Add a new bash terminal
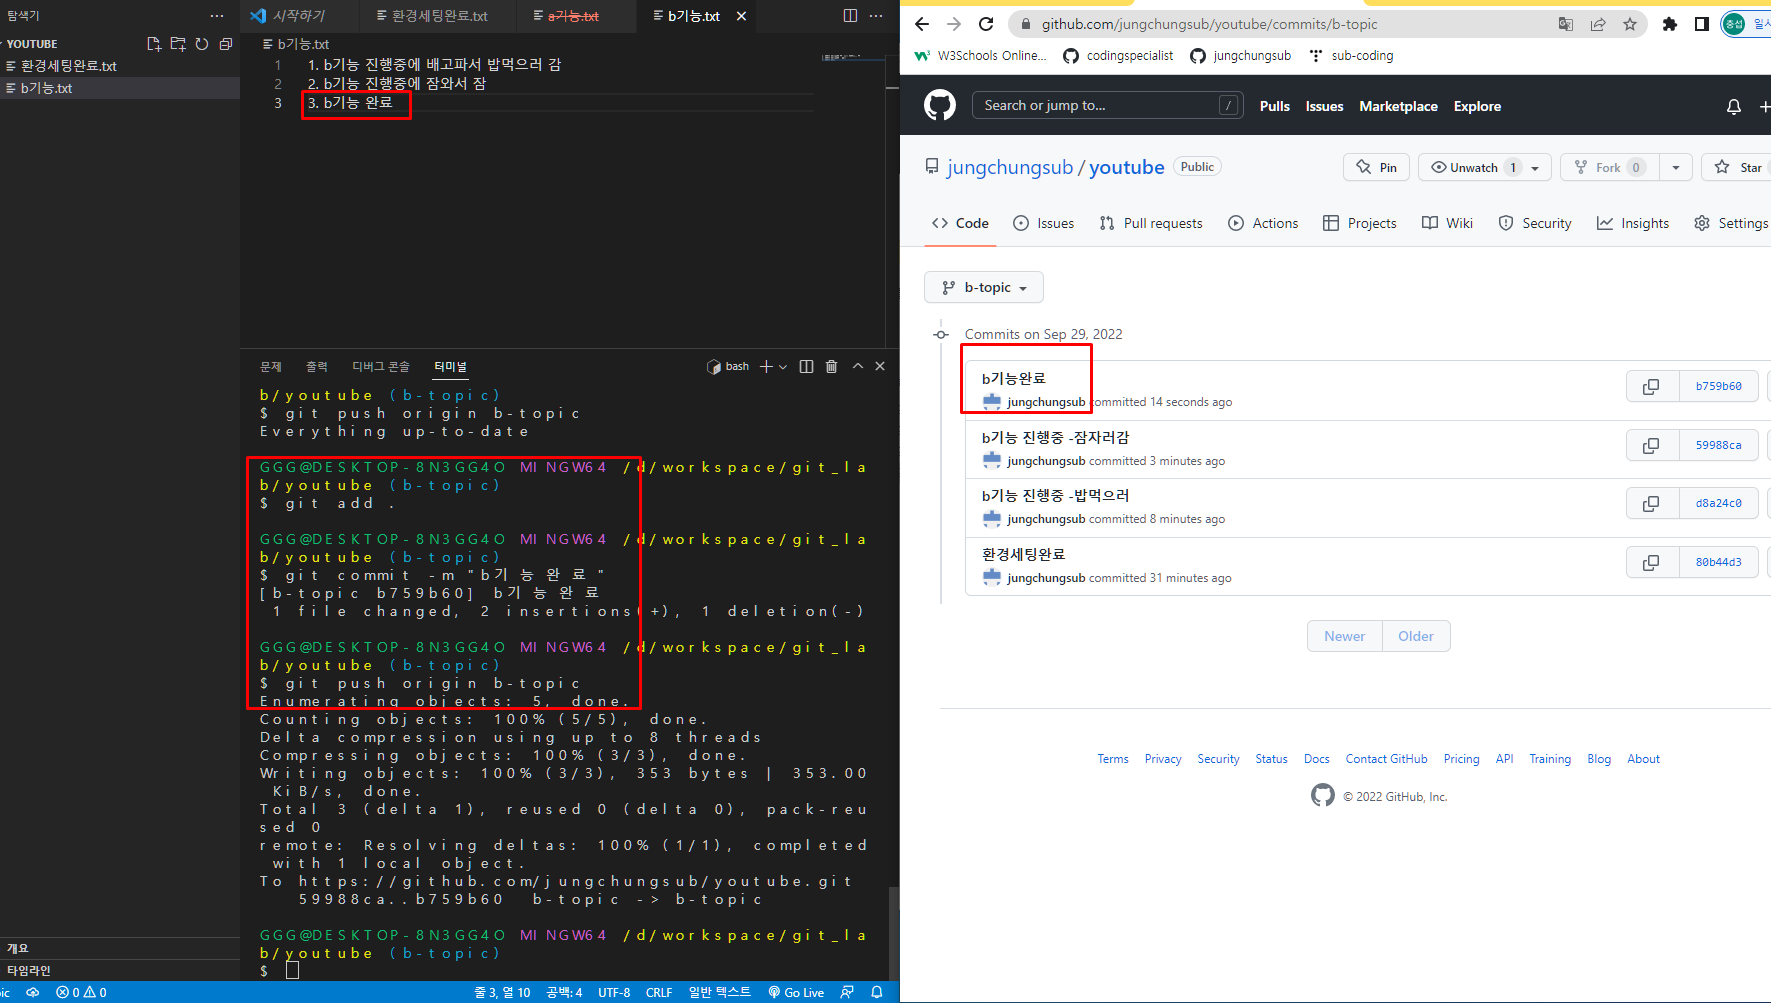Image resolution: width=1771 pixels, height=1003 pixels. (x=766, y=367)
